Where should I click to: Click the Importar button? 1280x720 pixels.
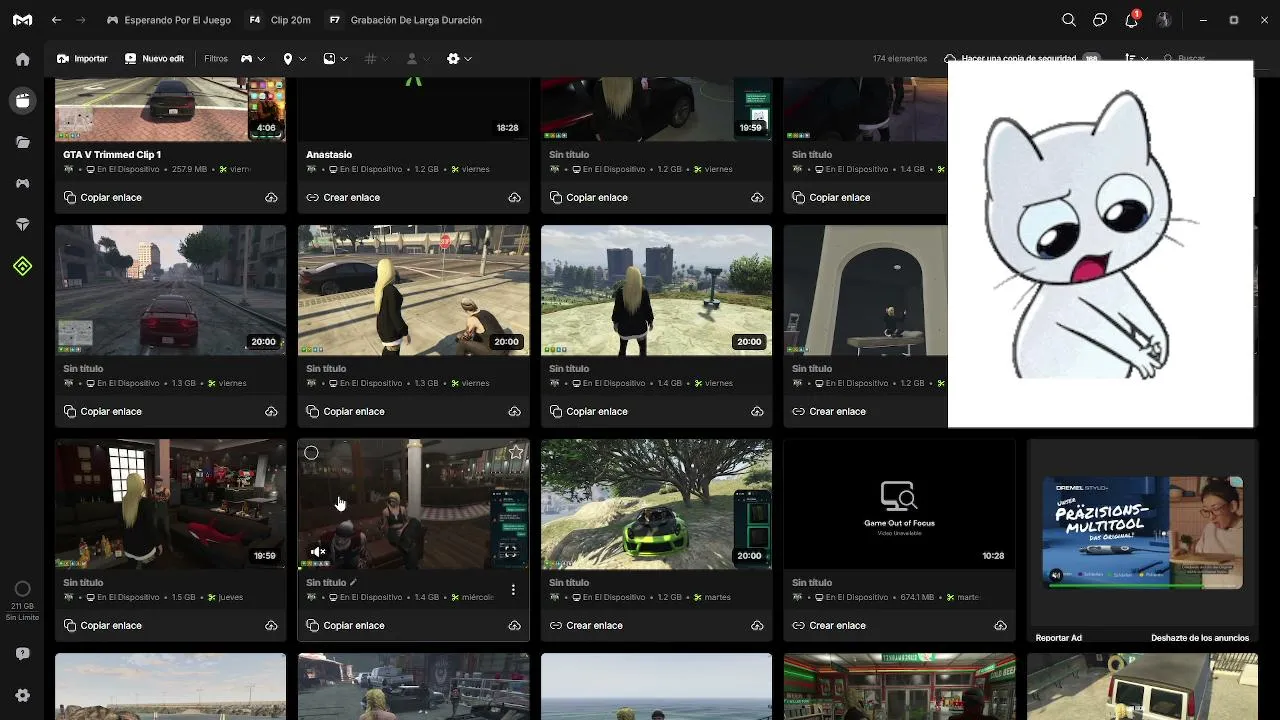[82, 59]
